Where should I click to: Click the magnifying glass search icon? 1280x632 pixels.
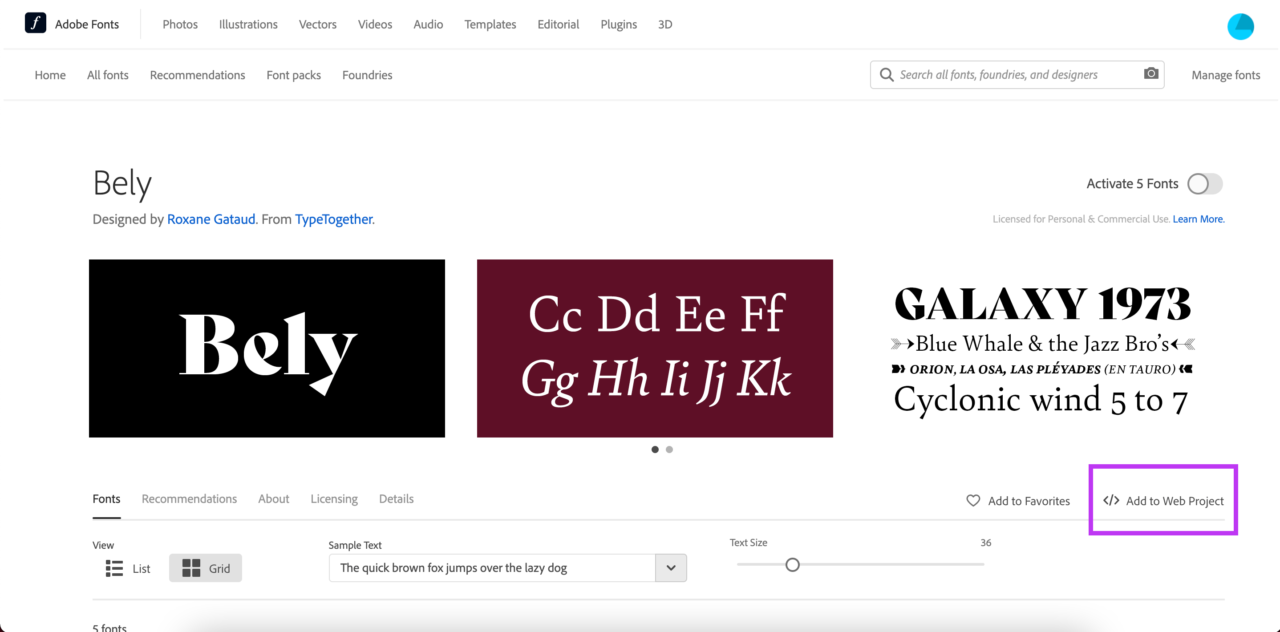pyautogui.click(x=887, y=74)
